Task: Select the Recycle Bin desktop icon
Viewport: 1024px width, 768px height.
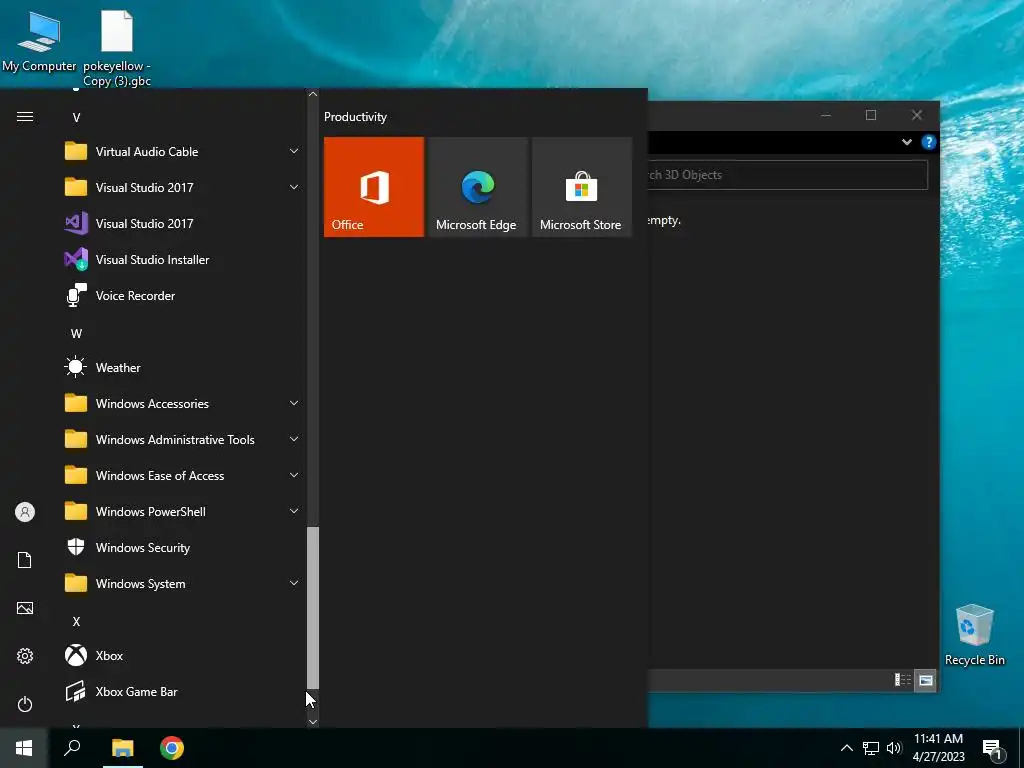Action: pyautogui.click(x=974, y=634)
